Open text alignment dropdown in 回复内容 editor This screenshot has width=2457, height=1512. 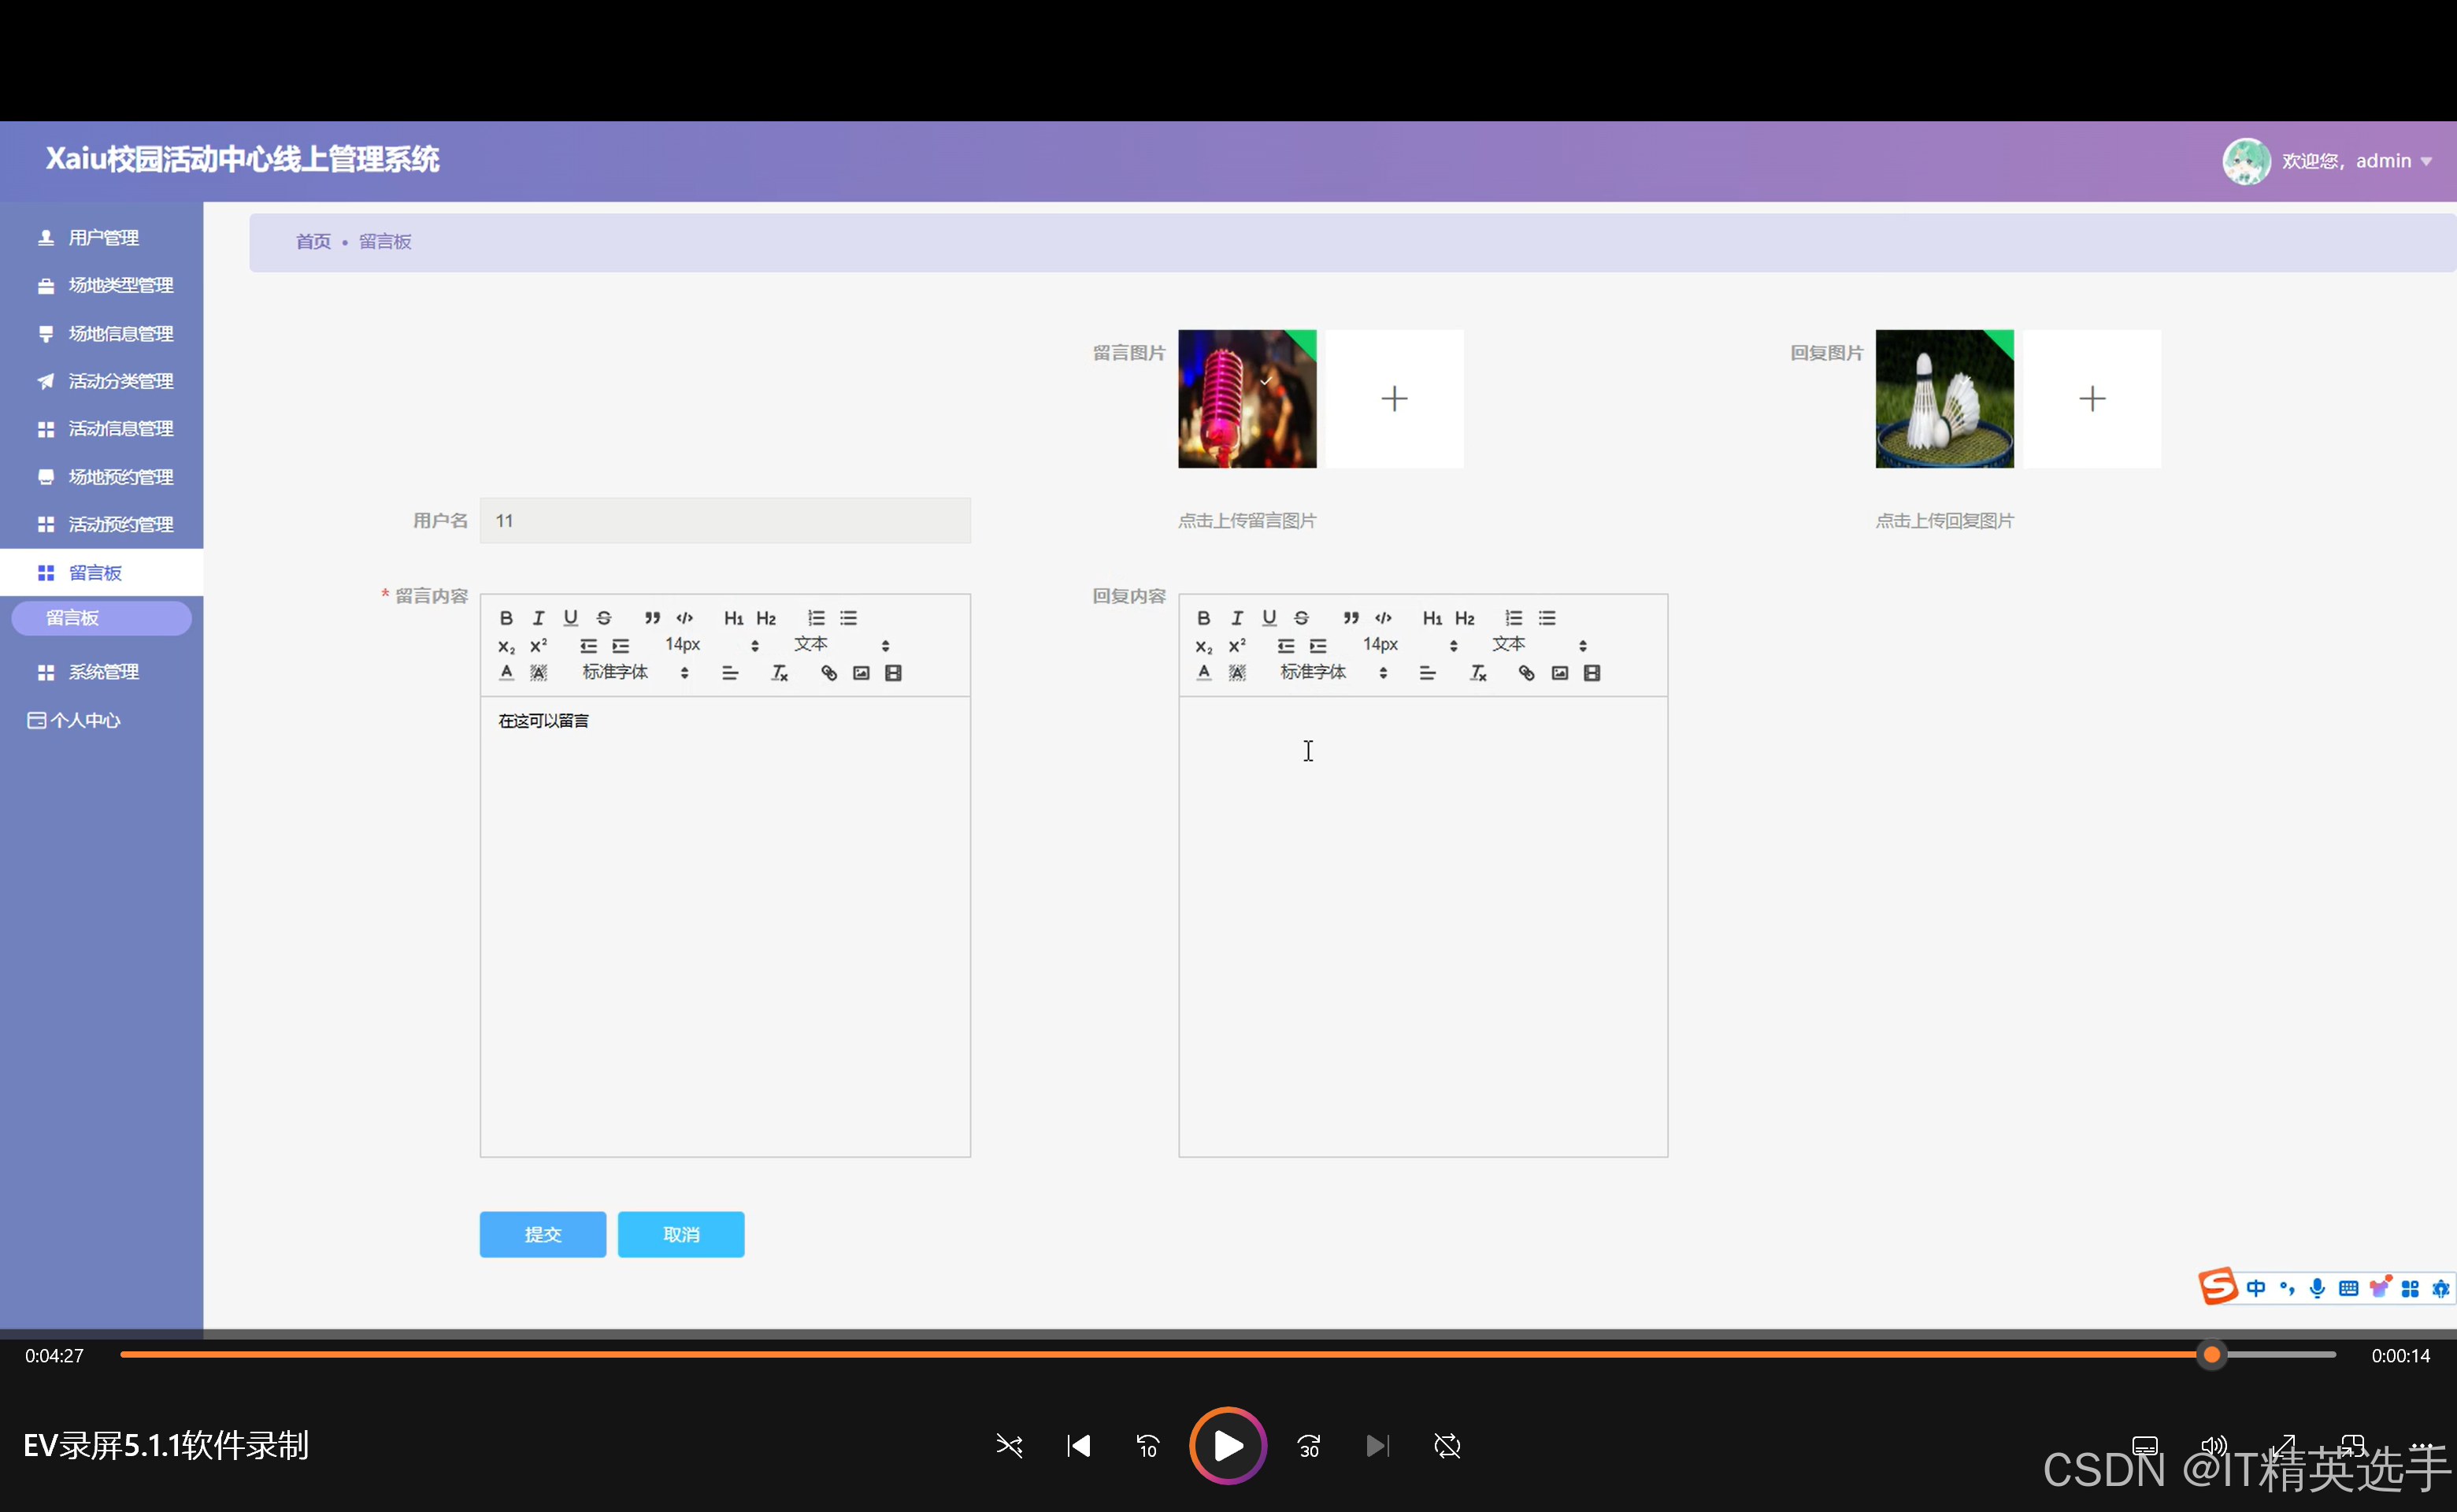pyautogui.click(x=1428, y=673)
